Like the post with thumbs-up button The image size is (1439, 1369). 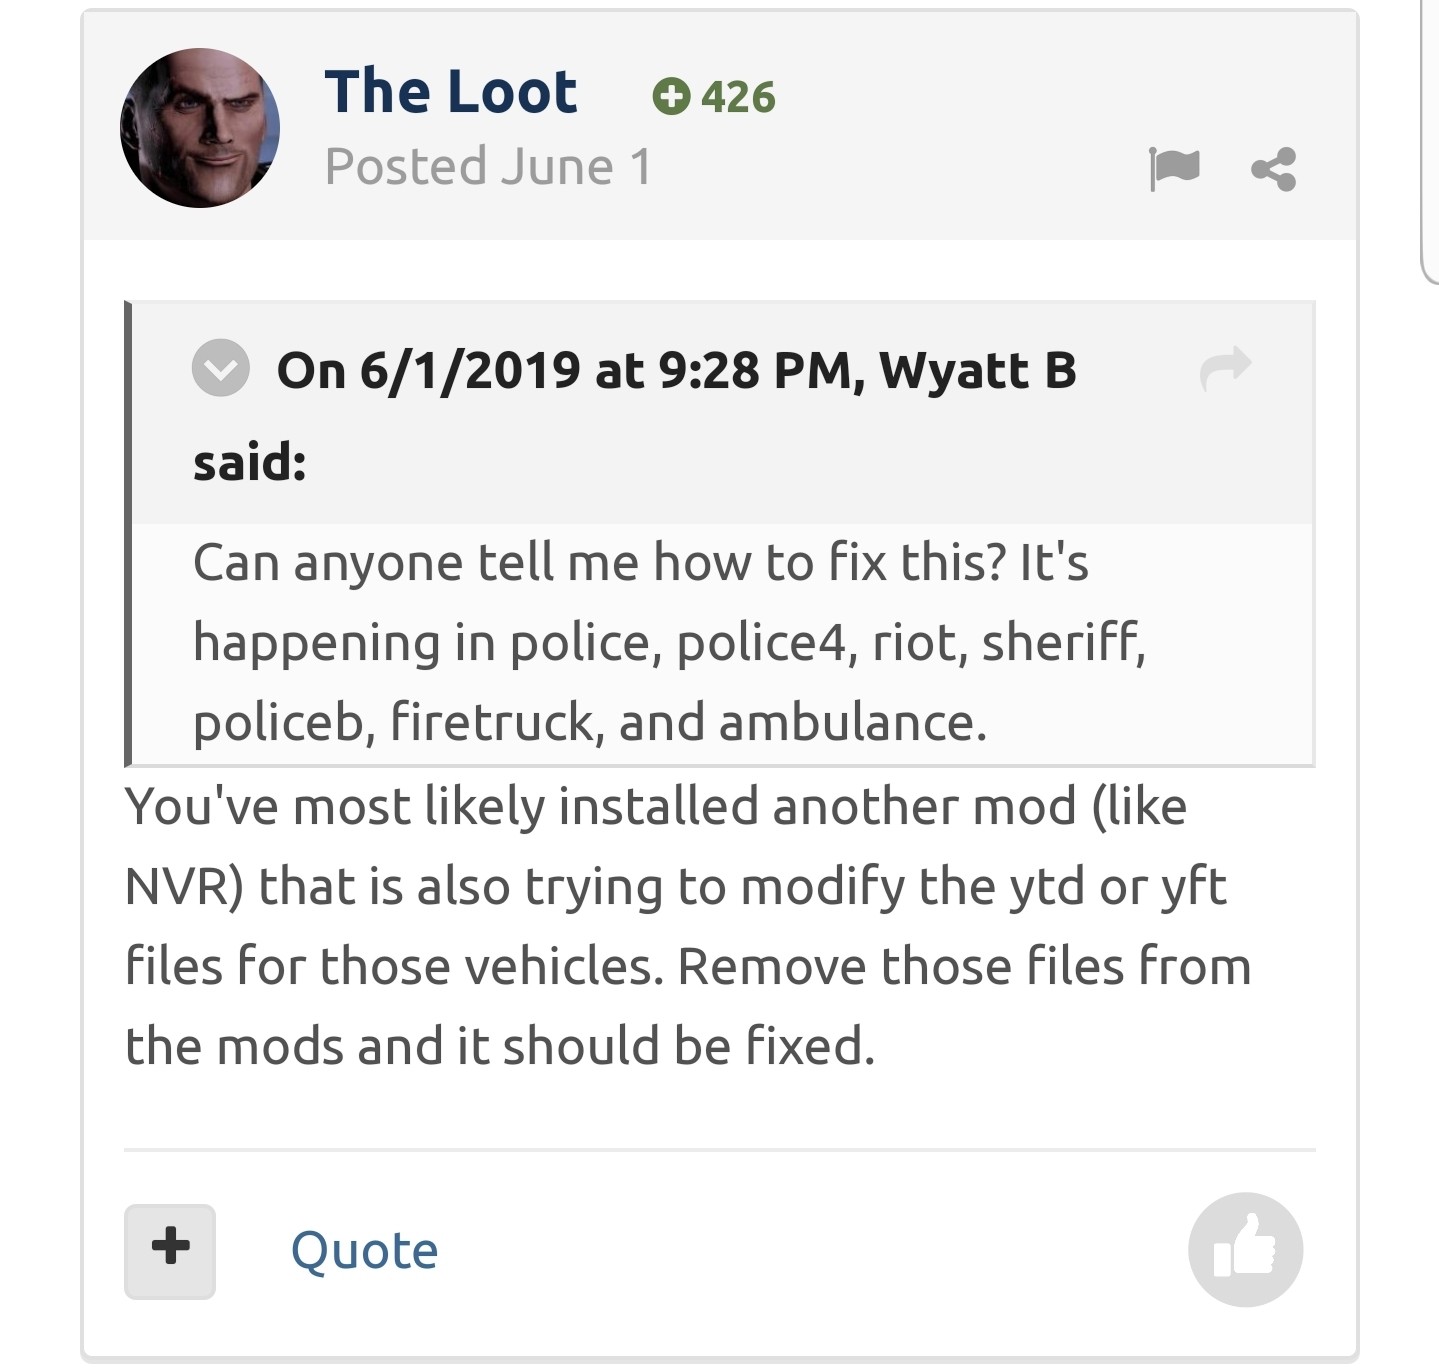pyautogui.click(x=1245, y=1250)
